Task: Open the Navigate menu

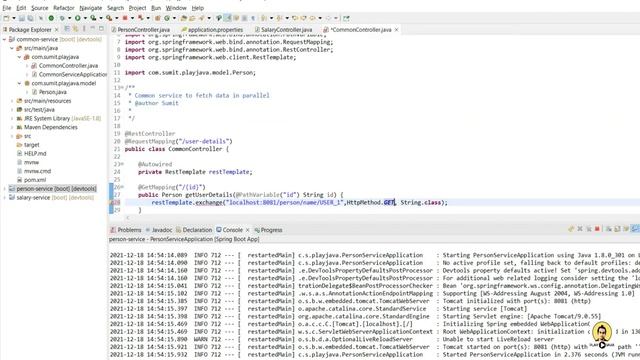Action: pos(91,8)
